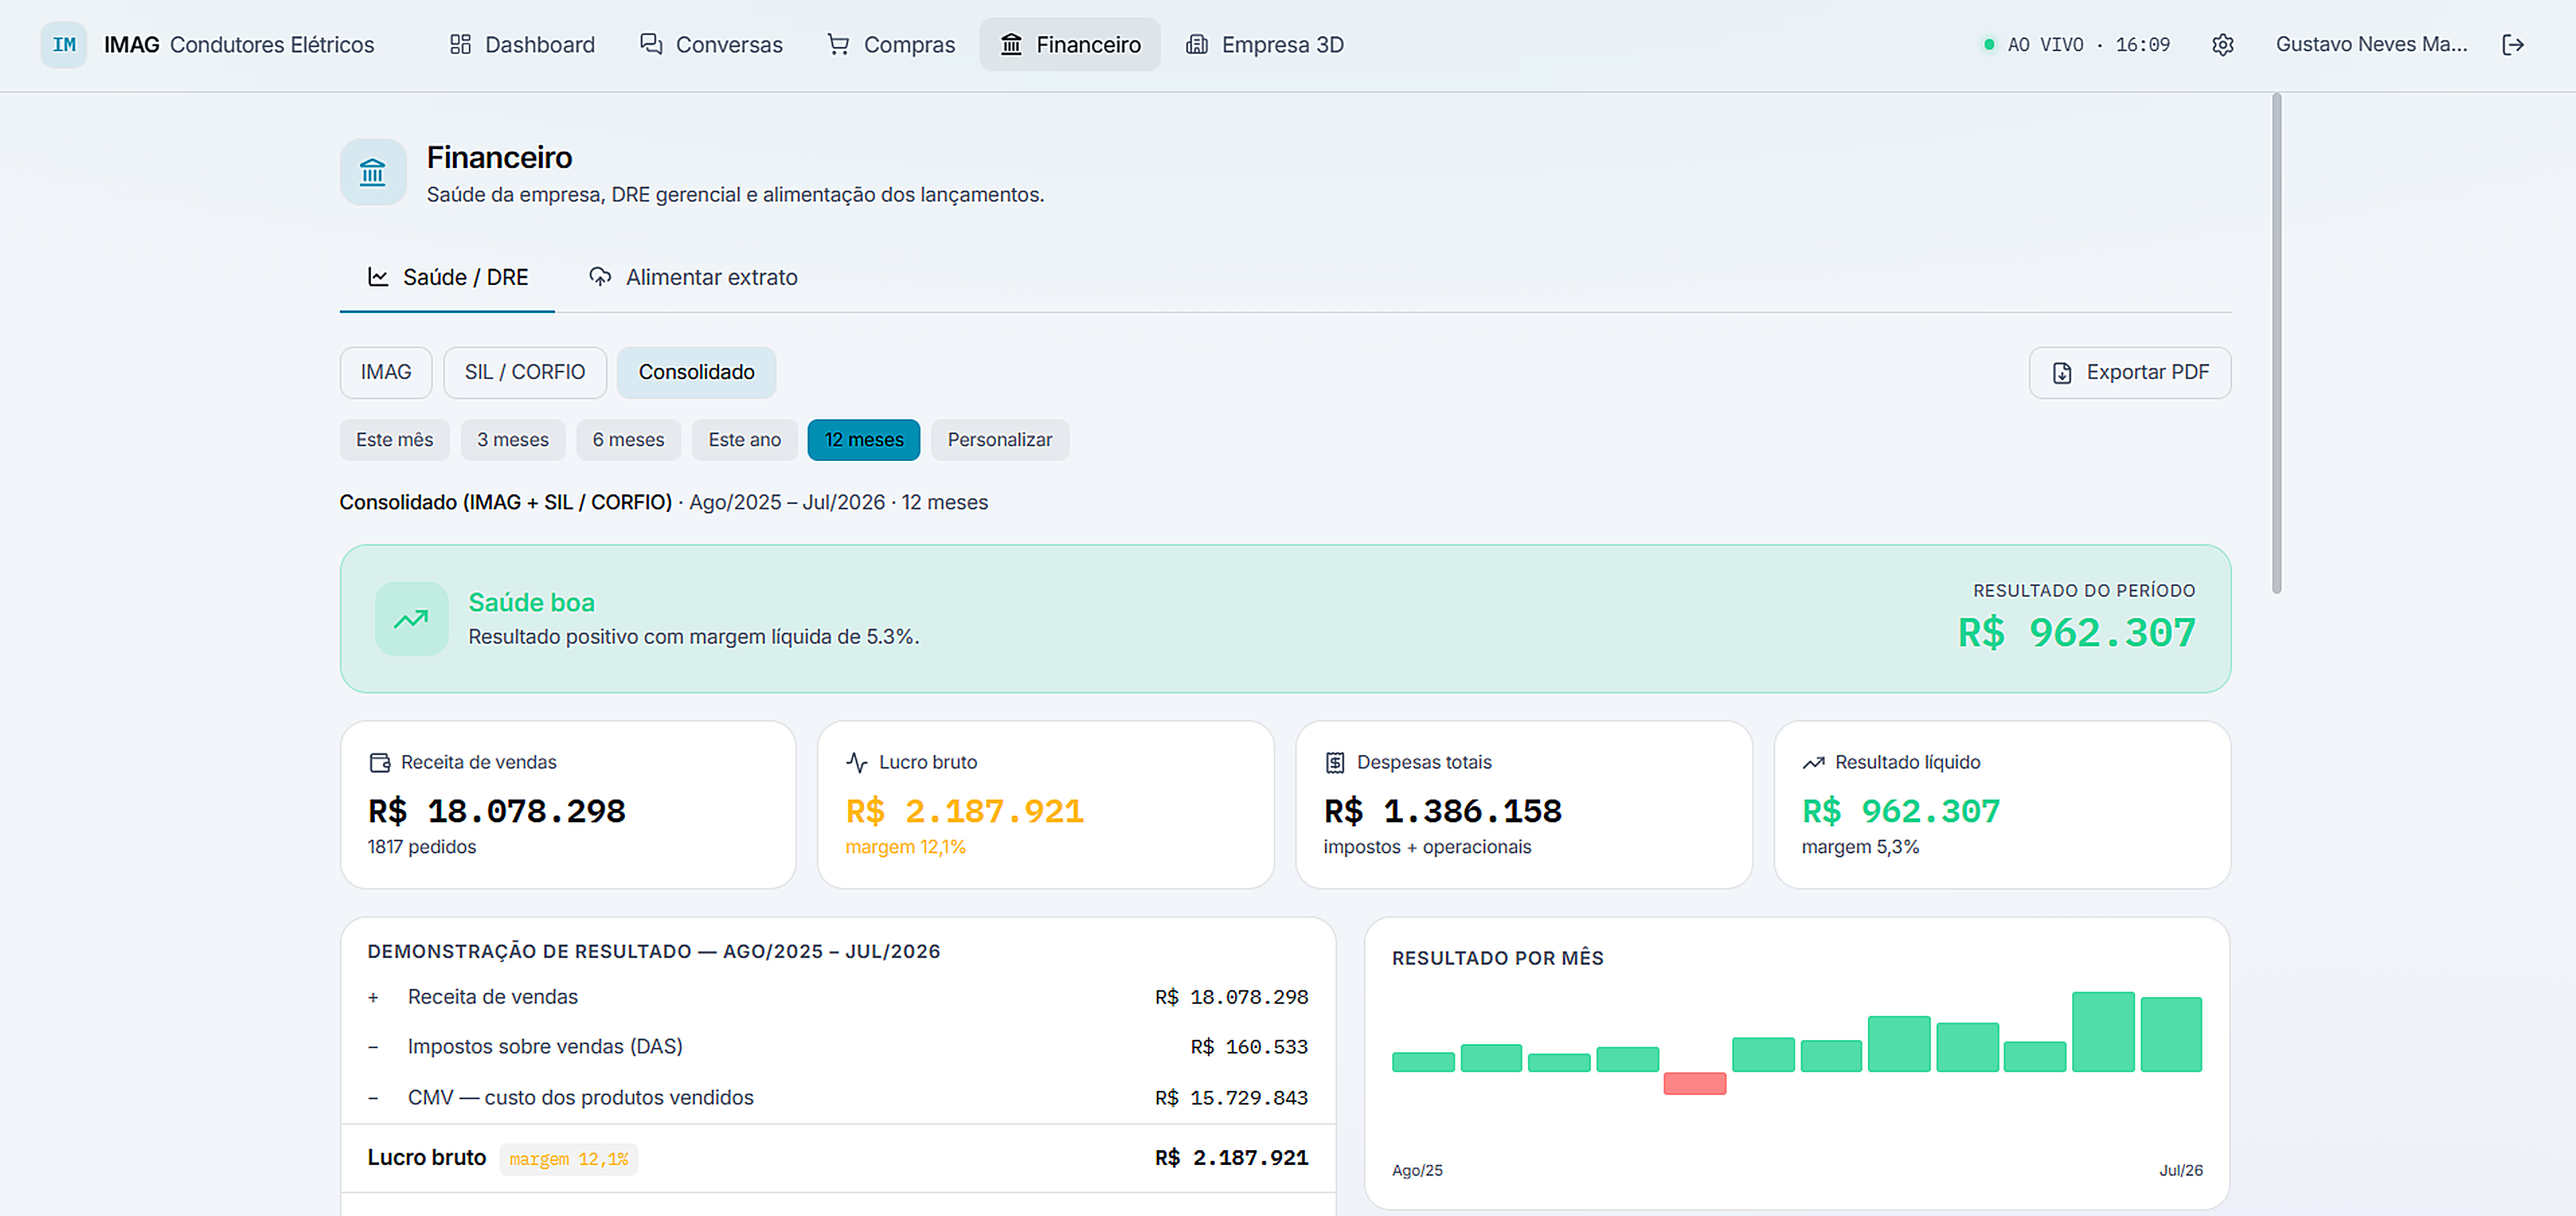Open the Gustavo Neves user menu
2576x1216 pixels.
(x=2371, y=45)
